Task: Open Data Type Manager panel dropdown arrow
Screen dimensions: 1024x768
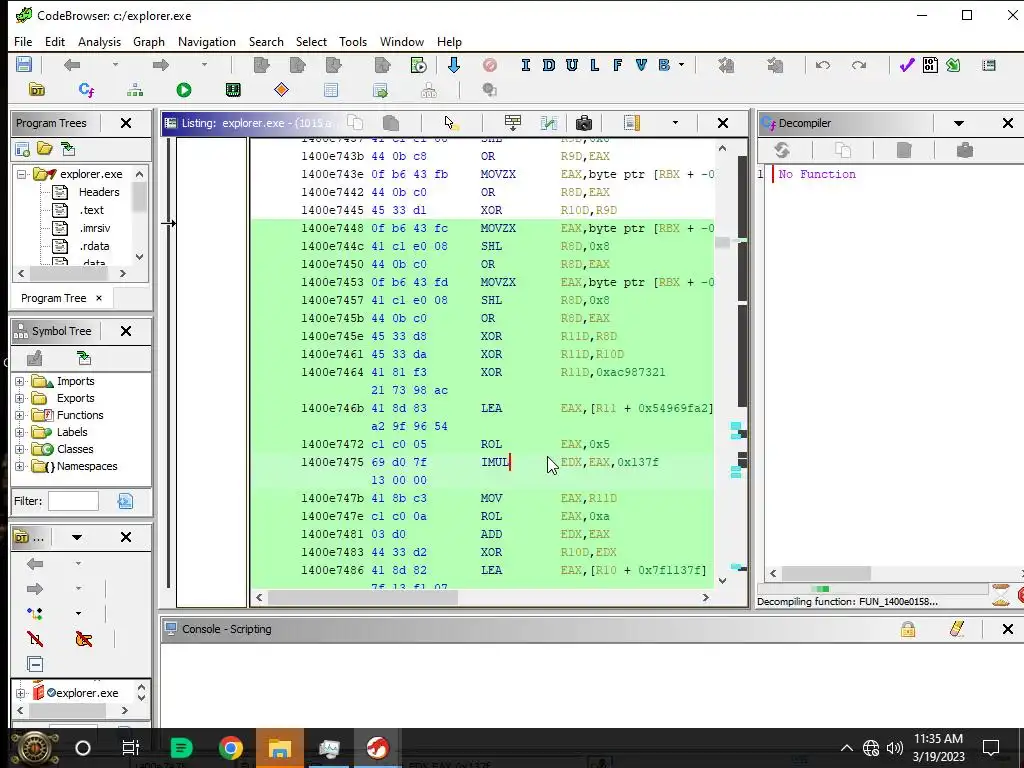Action: (76, 537)
